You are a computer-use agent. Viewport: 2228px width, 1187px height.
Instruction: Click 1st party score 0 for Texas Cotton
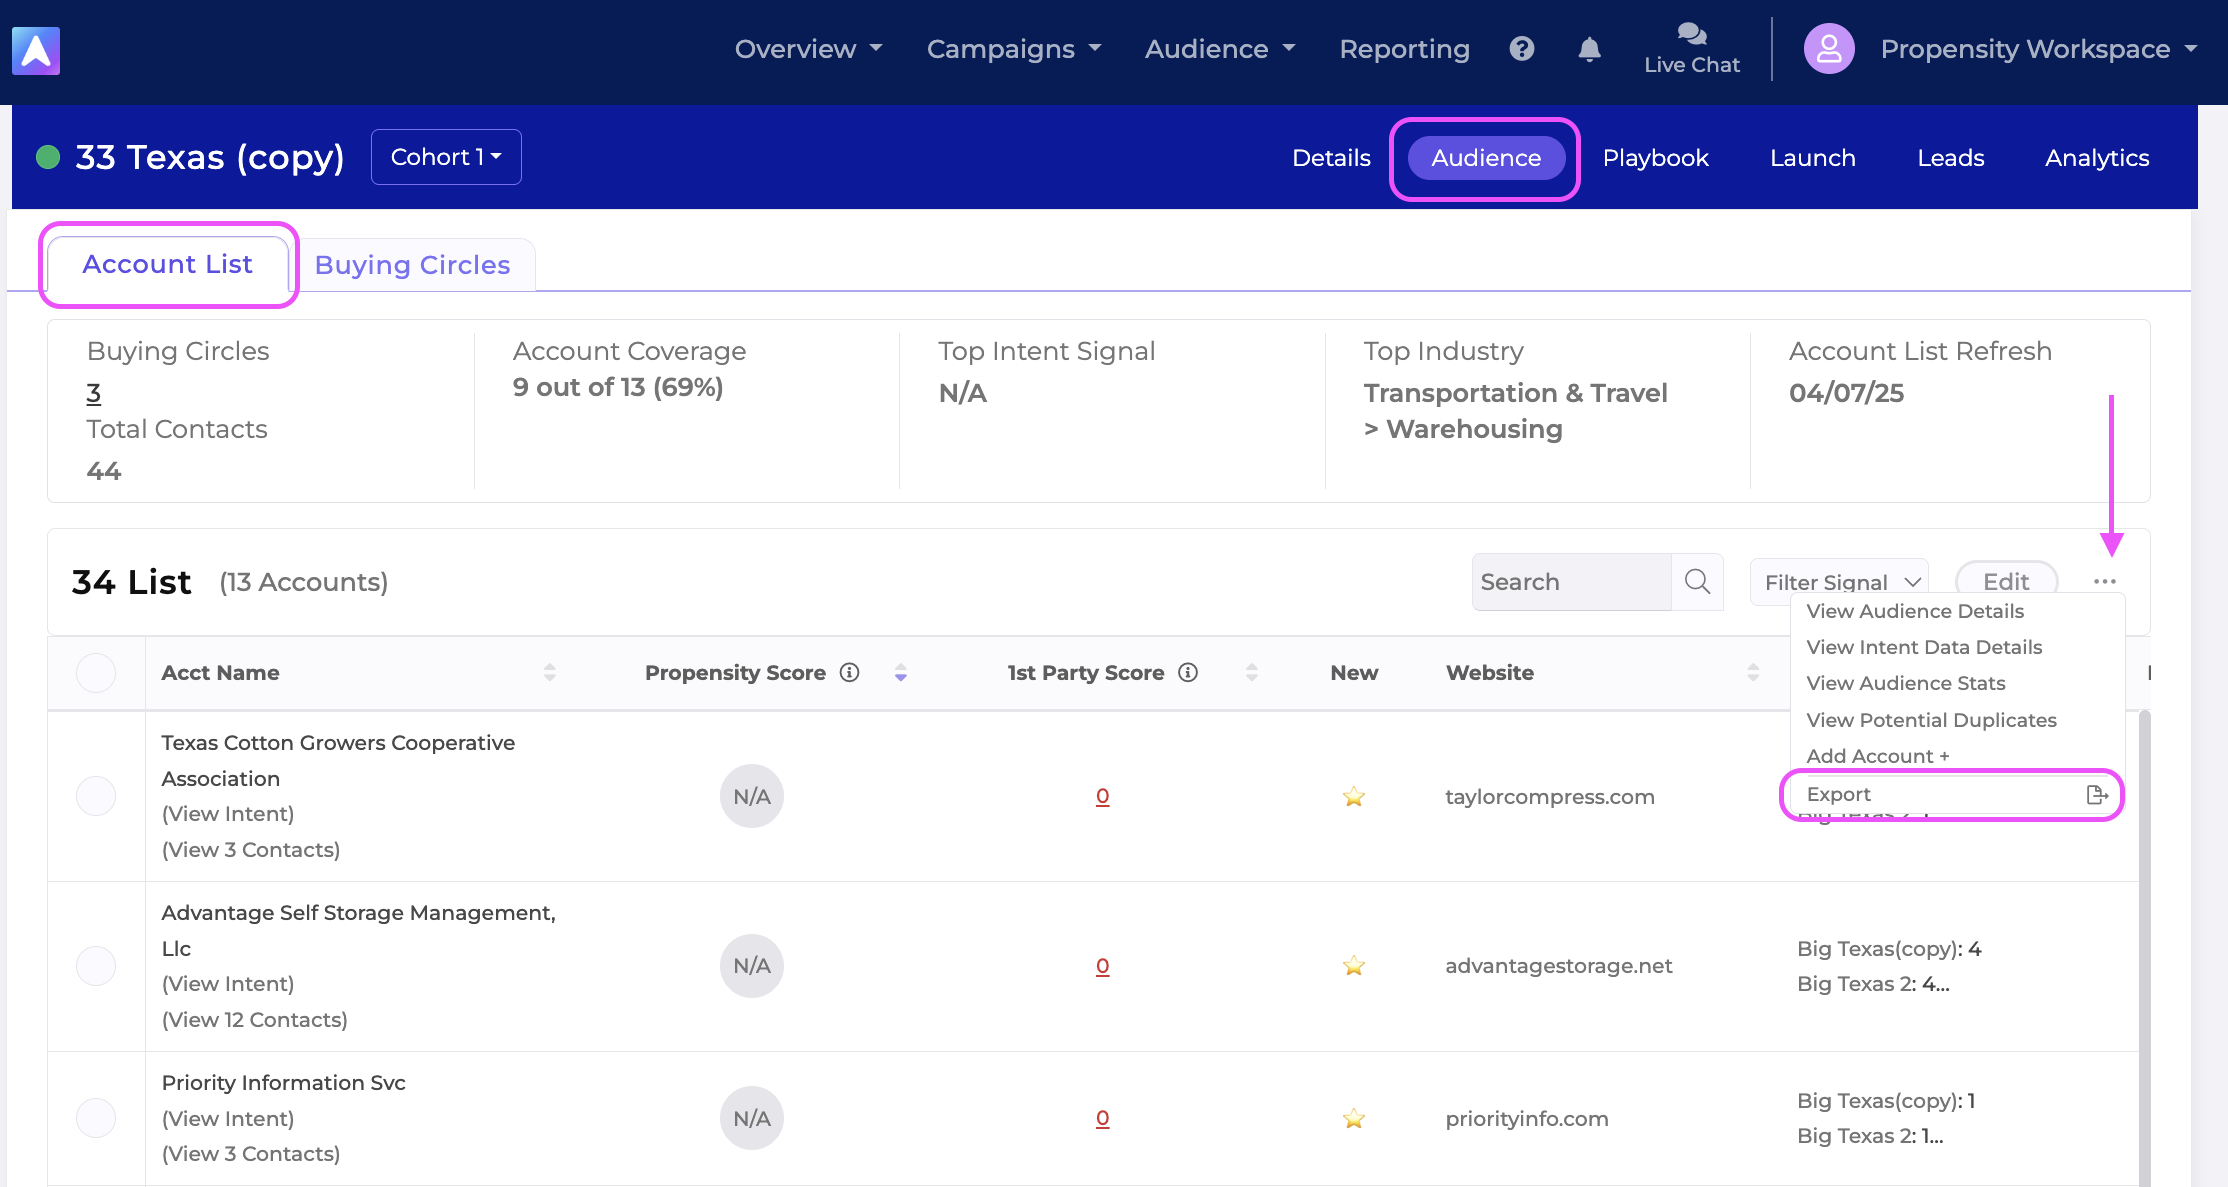(1102, 797)
